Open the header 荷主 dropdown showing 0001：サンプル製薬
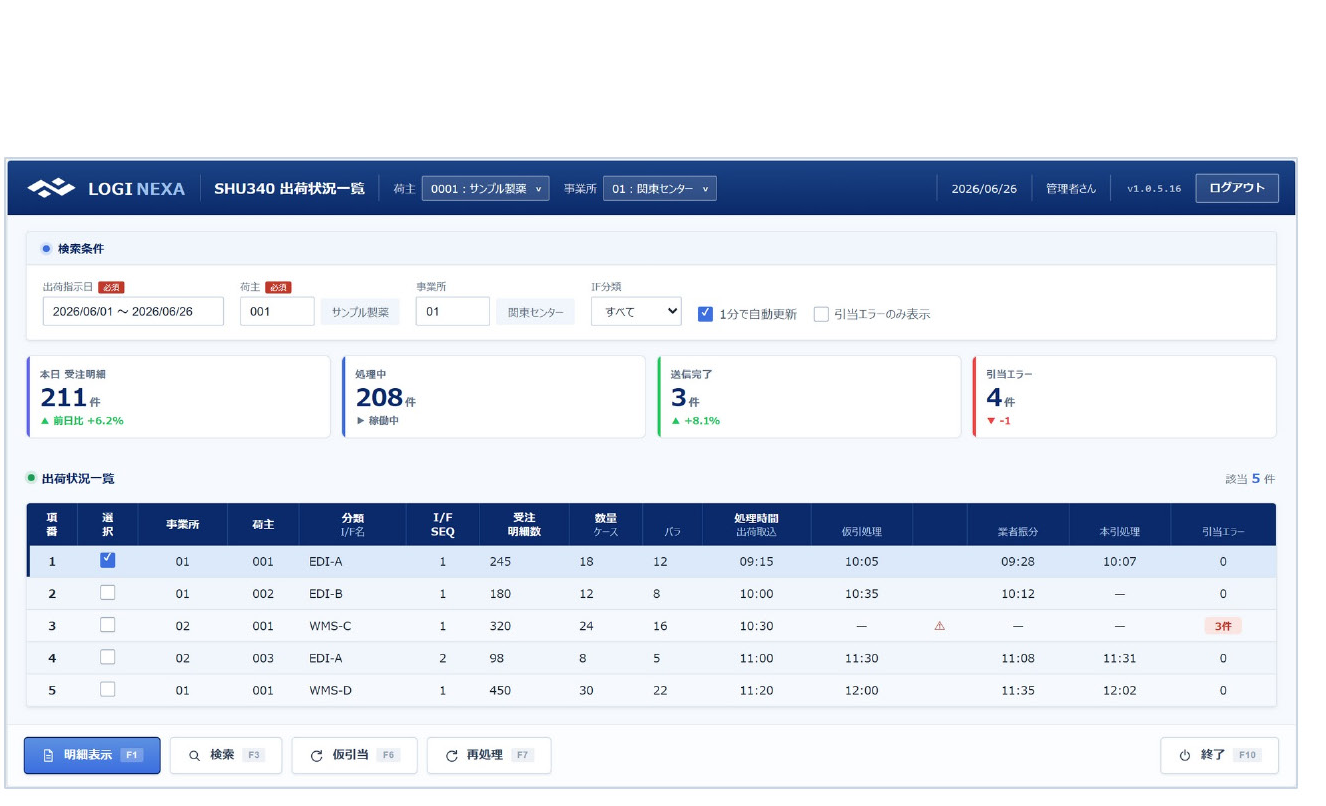 485,188
